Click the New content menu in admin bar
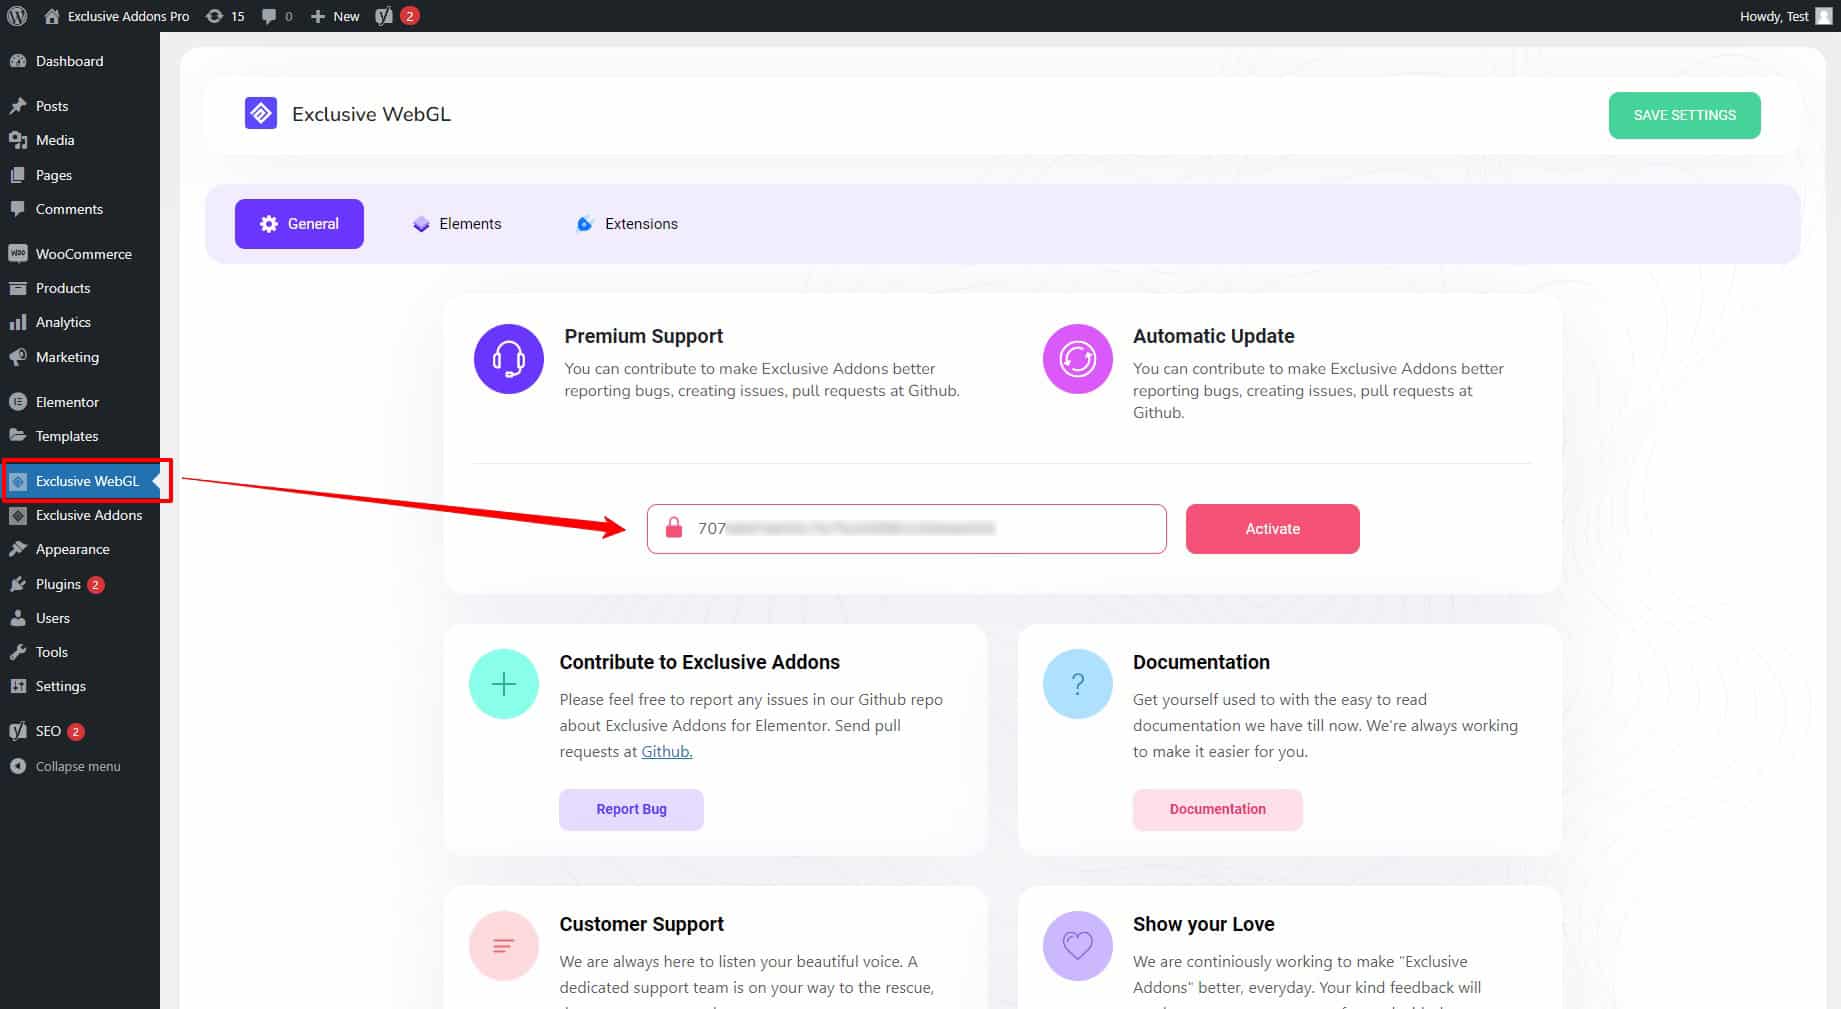Screen dimensions: 1841x1009 pos(335,16)
